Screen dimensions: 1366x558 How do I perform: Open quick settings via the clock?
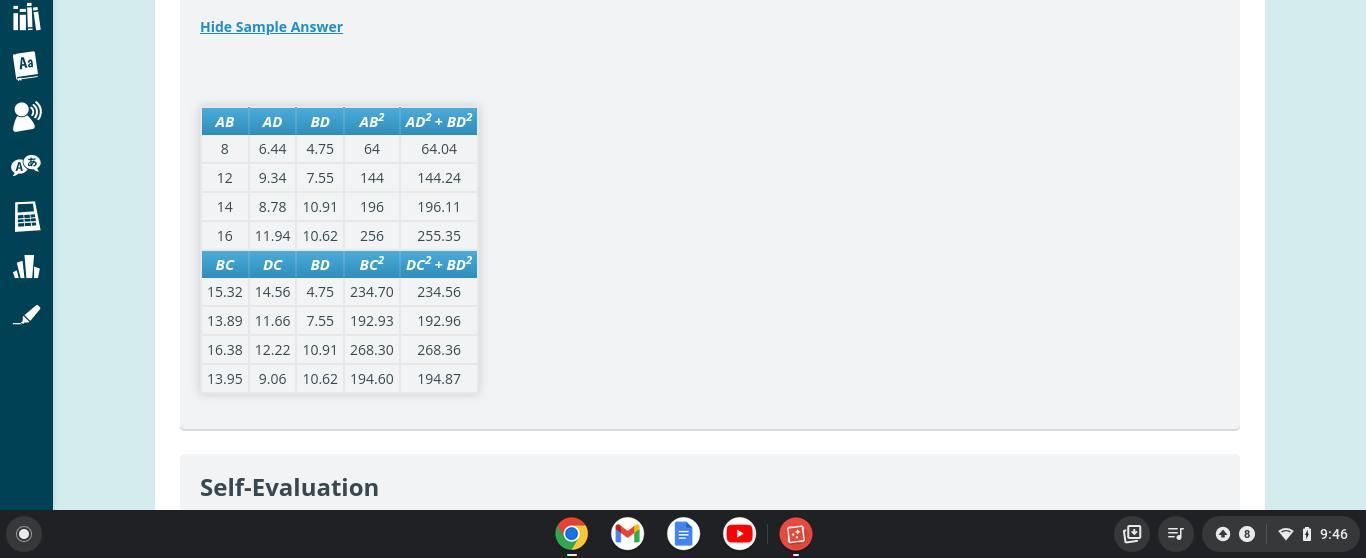[1334, 534]
